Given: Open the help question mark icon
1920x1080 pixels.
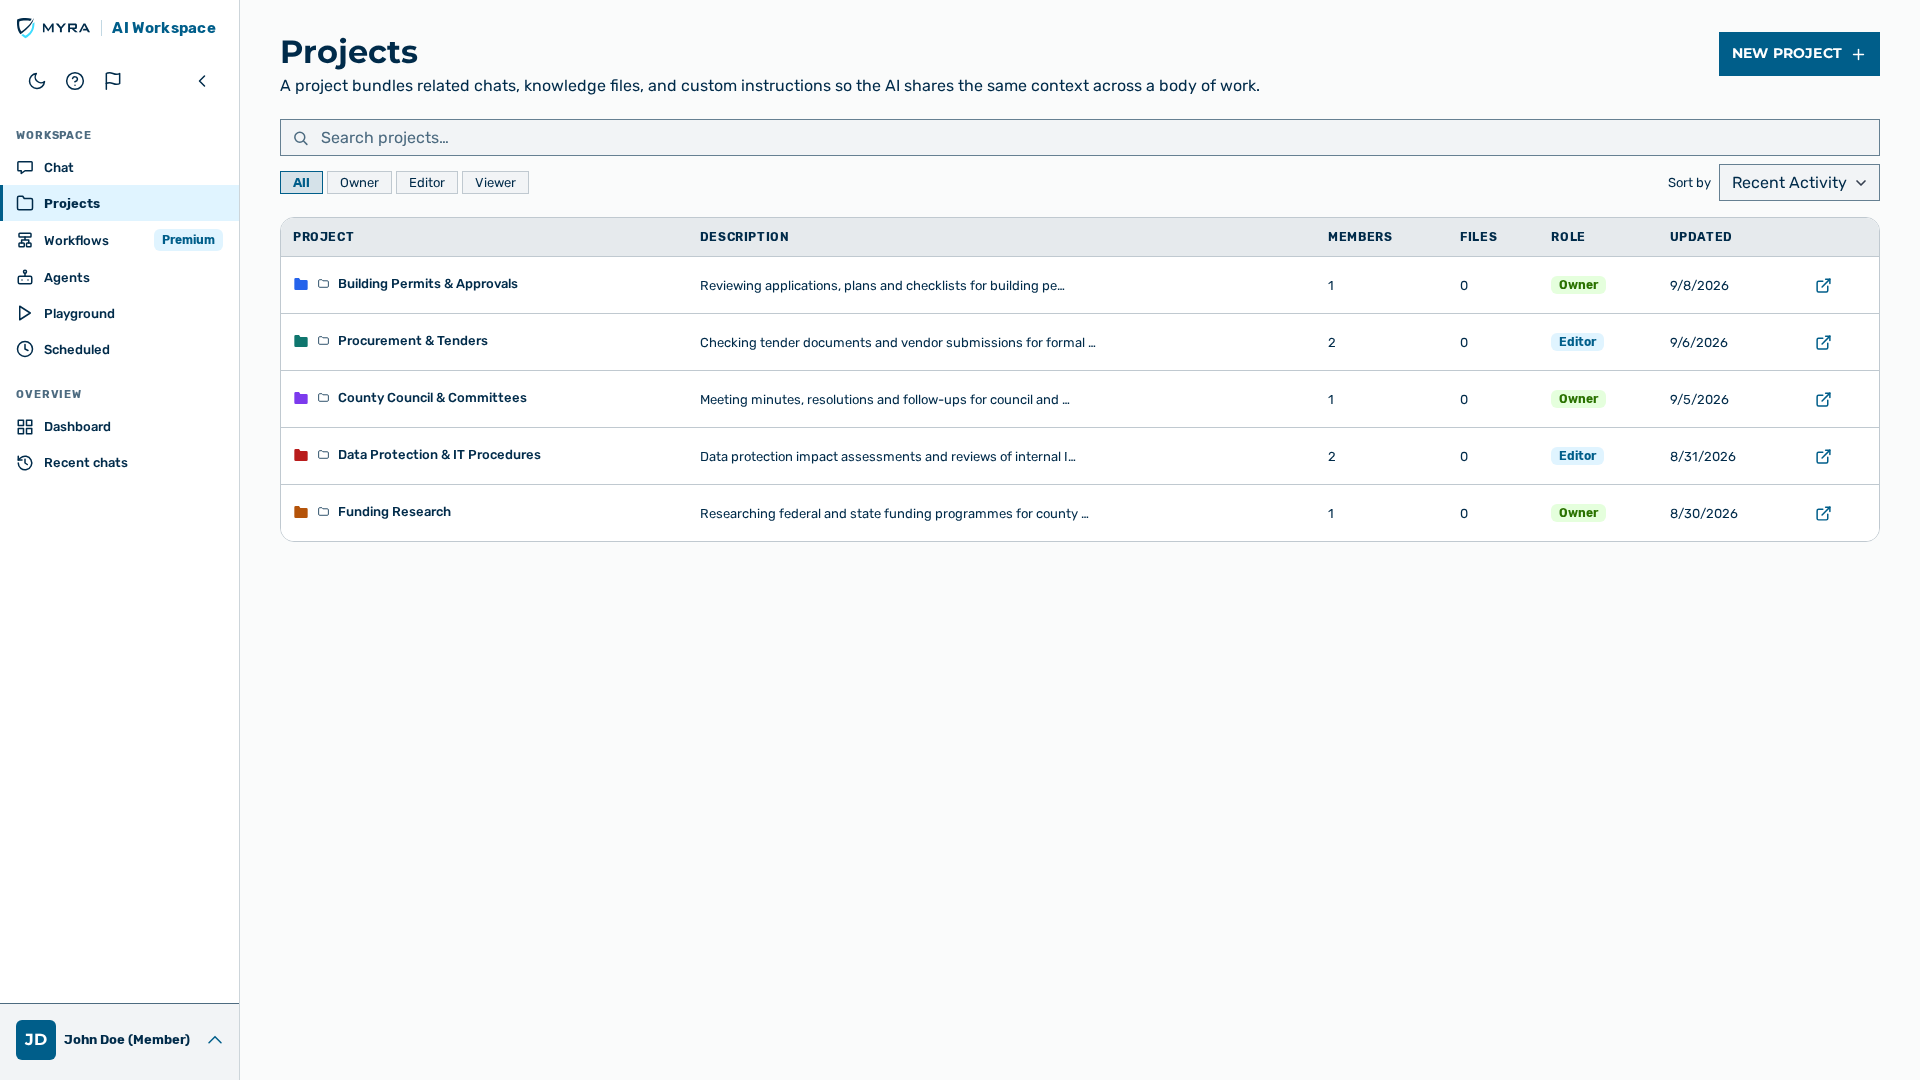Looking at the screenshot, I should click(x=75, y=81).
